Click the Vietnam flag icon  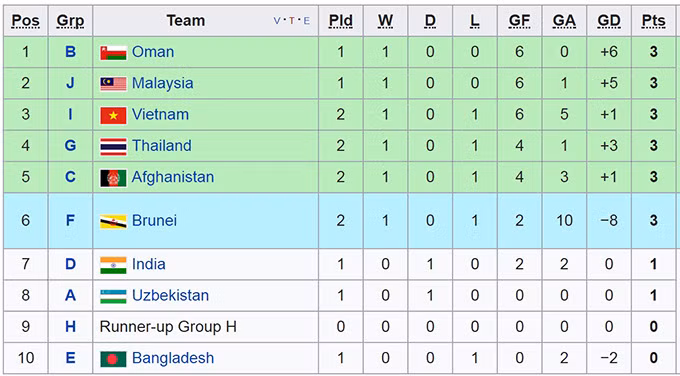coord(113,115)
